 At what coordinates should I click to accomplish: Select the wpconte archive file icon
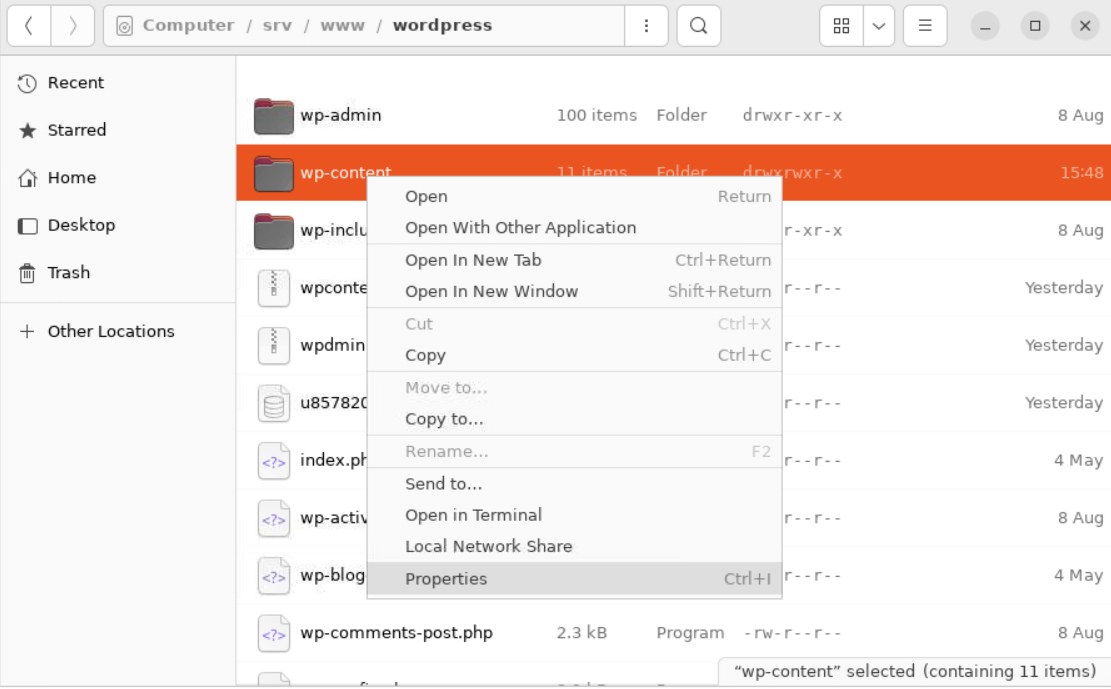coord(273,289)
